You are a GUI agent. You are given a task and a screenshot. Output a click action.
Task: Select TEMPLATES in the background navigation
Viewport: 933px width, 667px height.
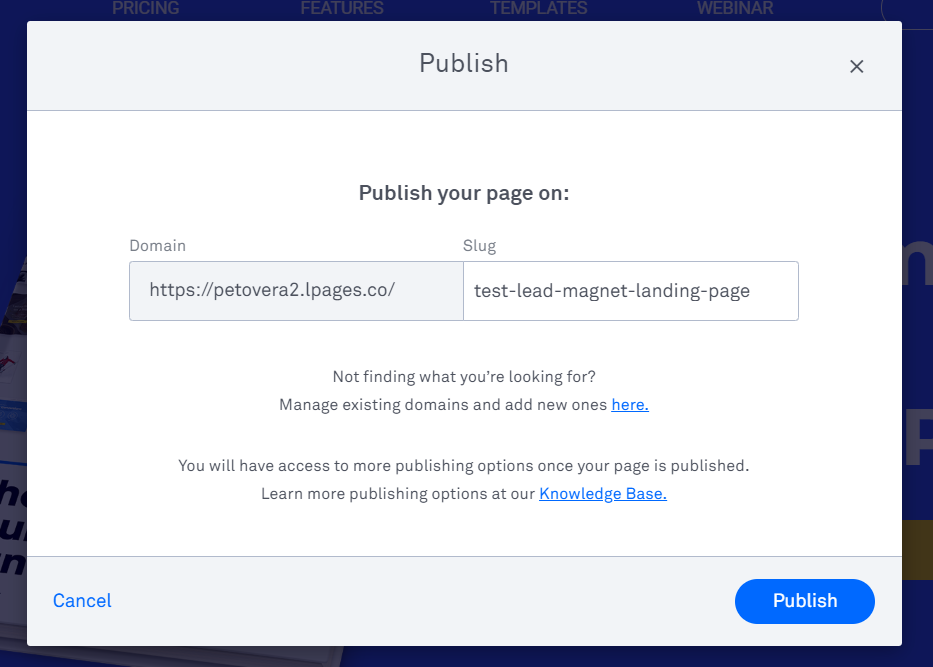(538, 9)
